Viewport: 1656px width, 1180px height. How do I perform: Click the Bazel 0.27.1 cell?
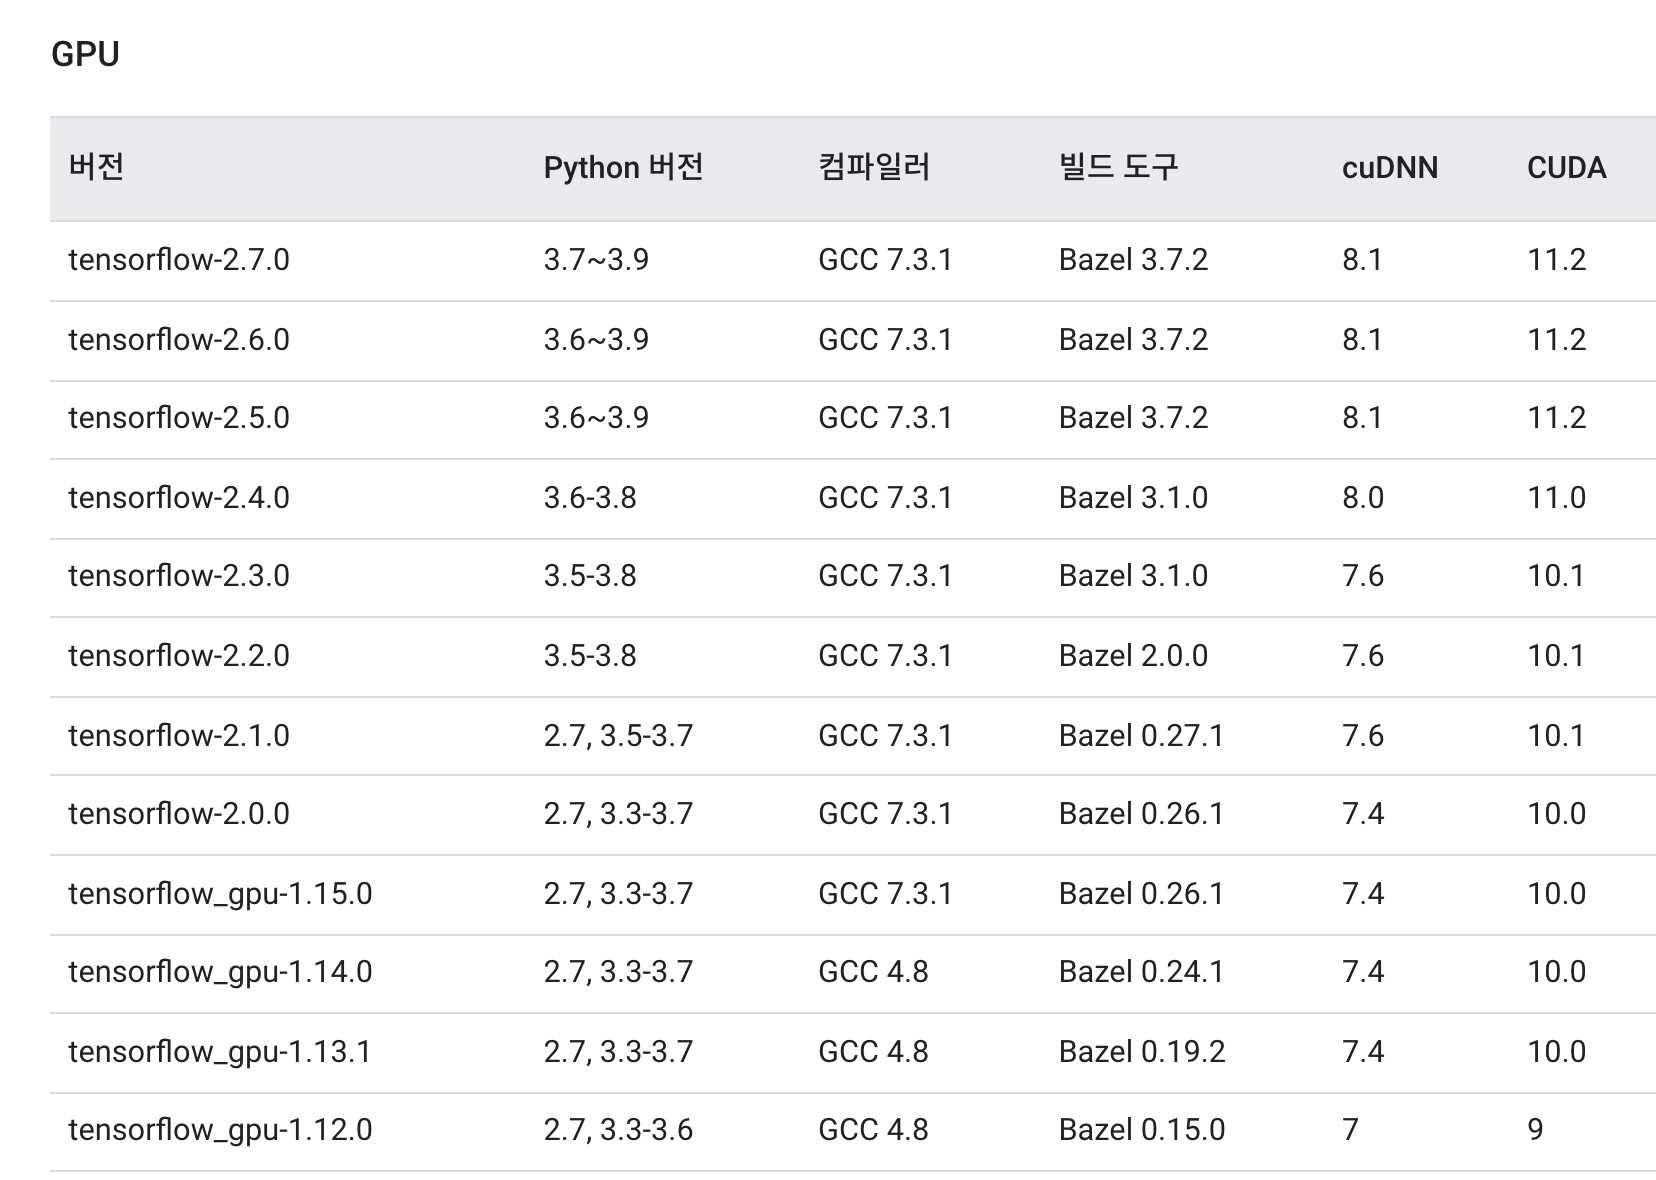tap(1141, 736)
